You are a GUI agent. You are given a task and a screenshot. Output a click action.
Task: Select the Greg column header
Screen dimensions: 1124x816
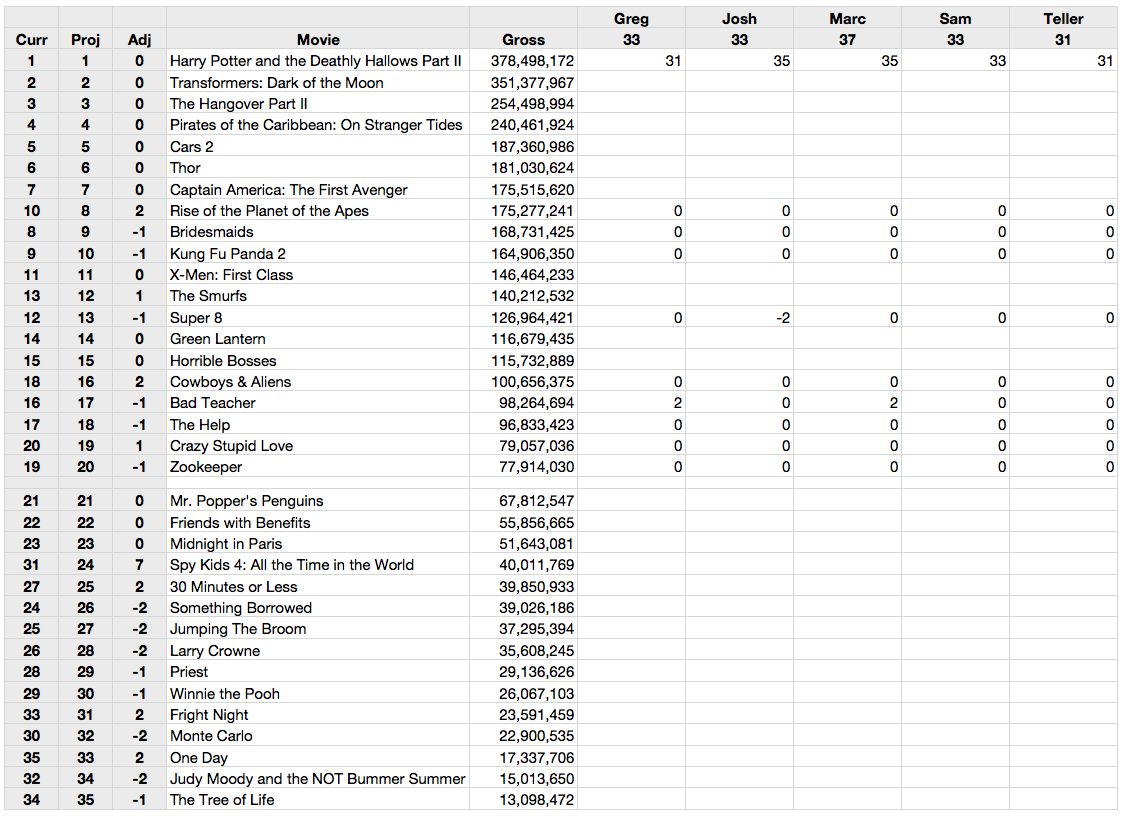[x=632, y=19]
